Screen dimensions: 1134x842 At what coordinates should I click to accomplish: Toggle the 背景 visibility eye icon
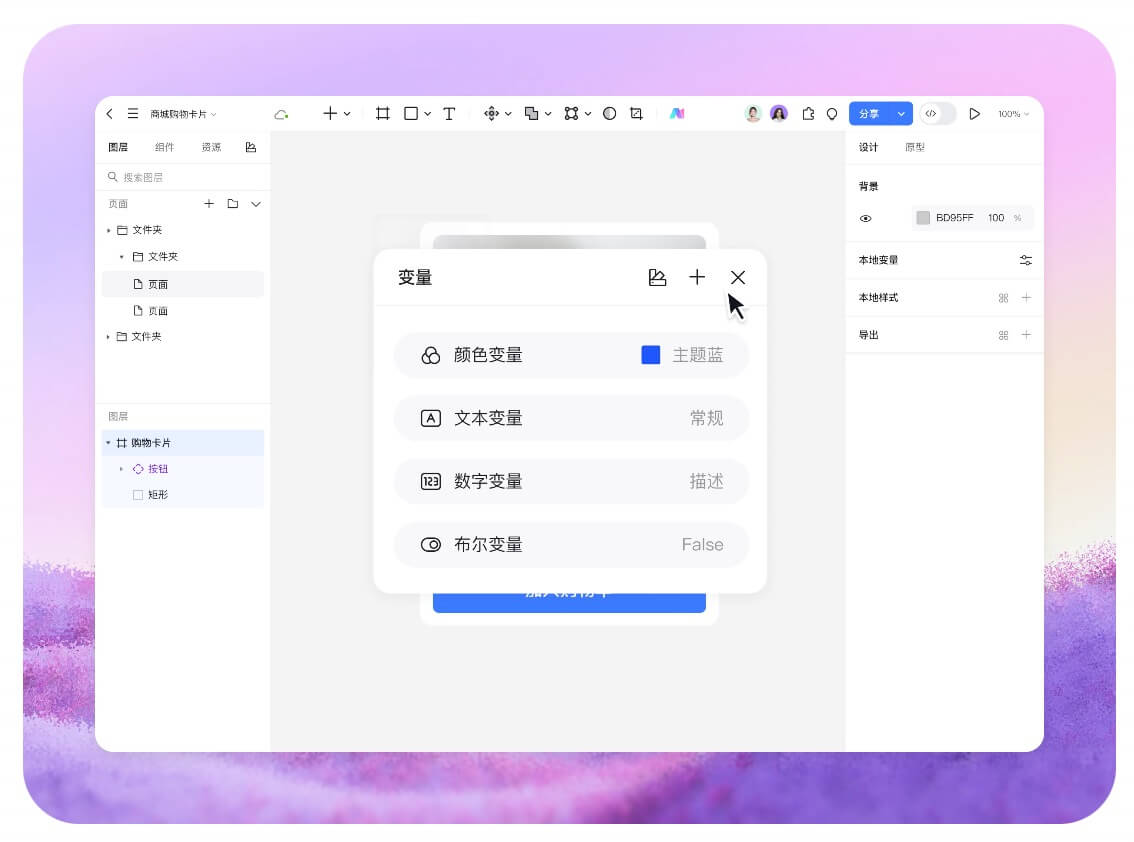point(866,218)
